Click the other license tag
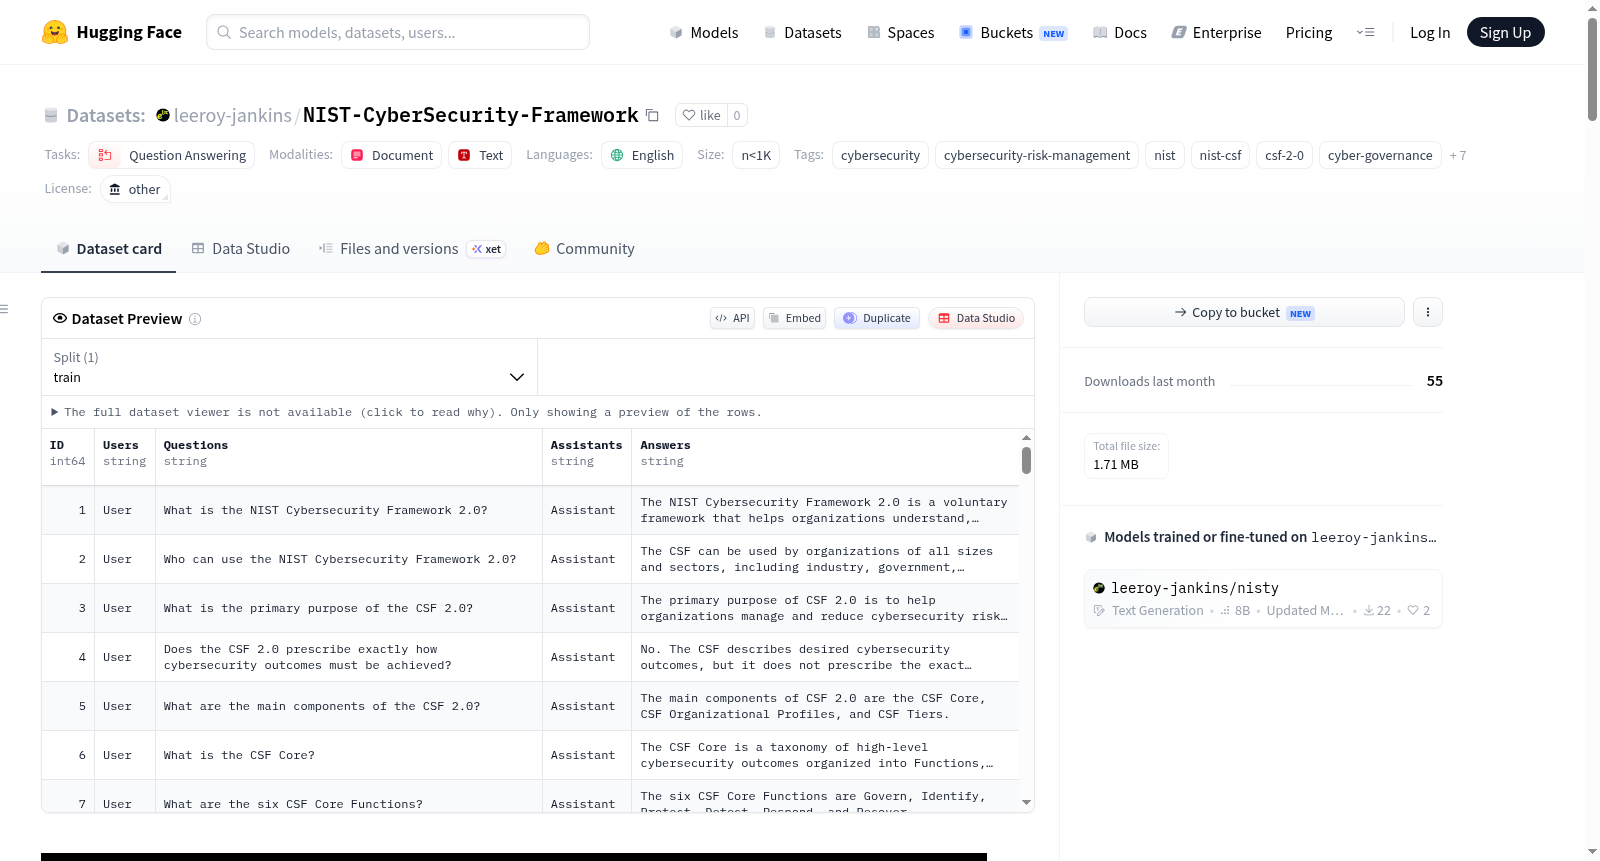Viewport: 1600px width, 861px height. pos(135,189)
